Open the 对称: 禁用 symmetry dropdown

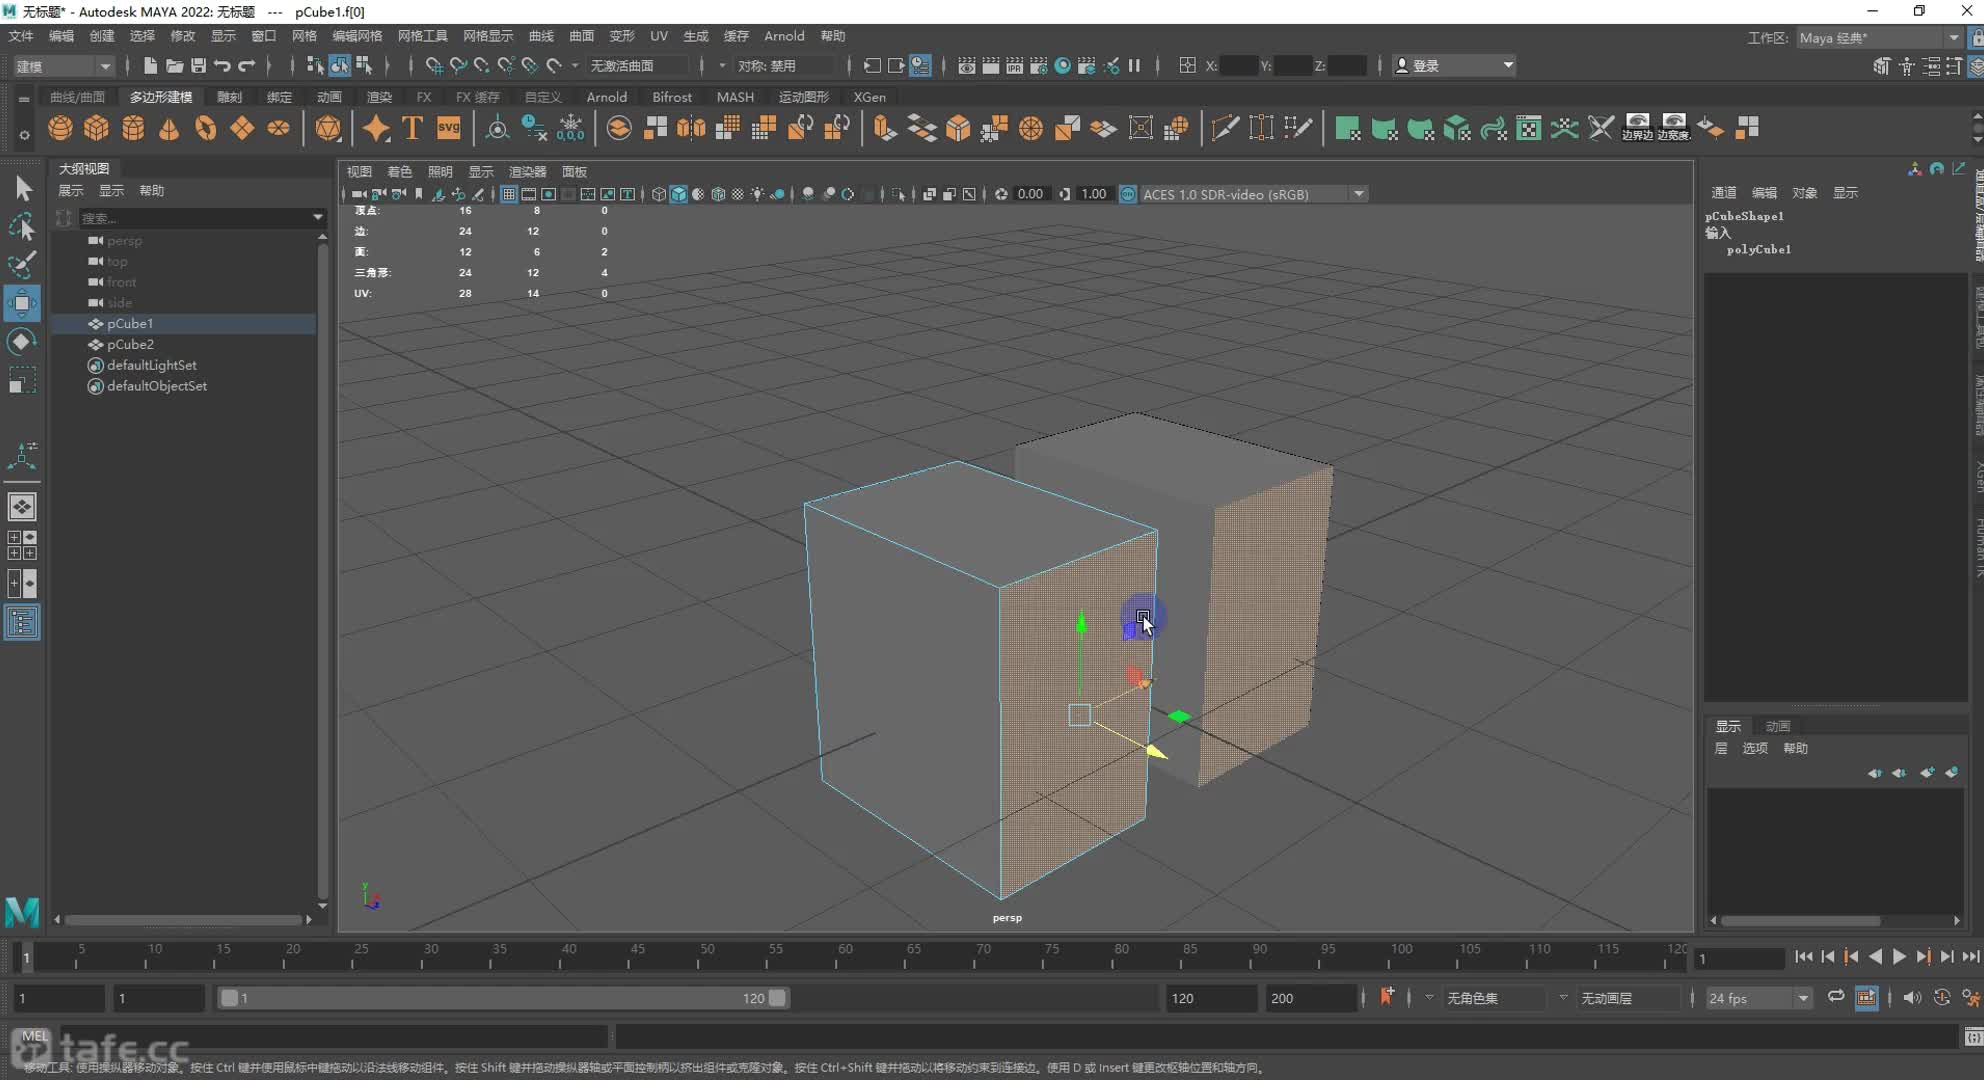(785, 66)
